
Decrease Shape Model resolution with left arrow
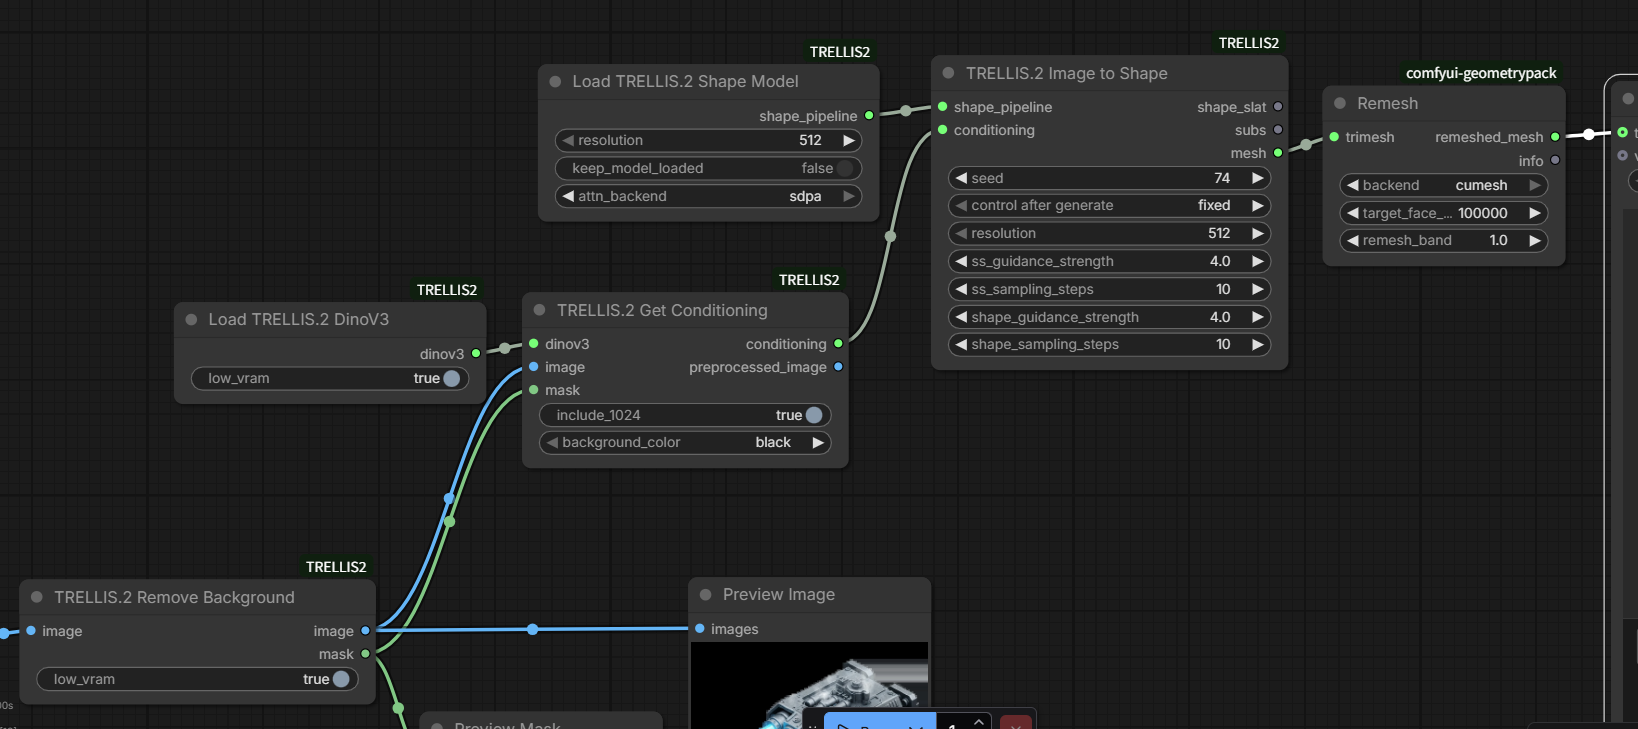(568, 140)
